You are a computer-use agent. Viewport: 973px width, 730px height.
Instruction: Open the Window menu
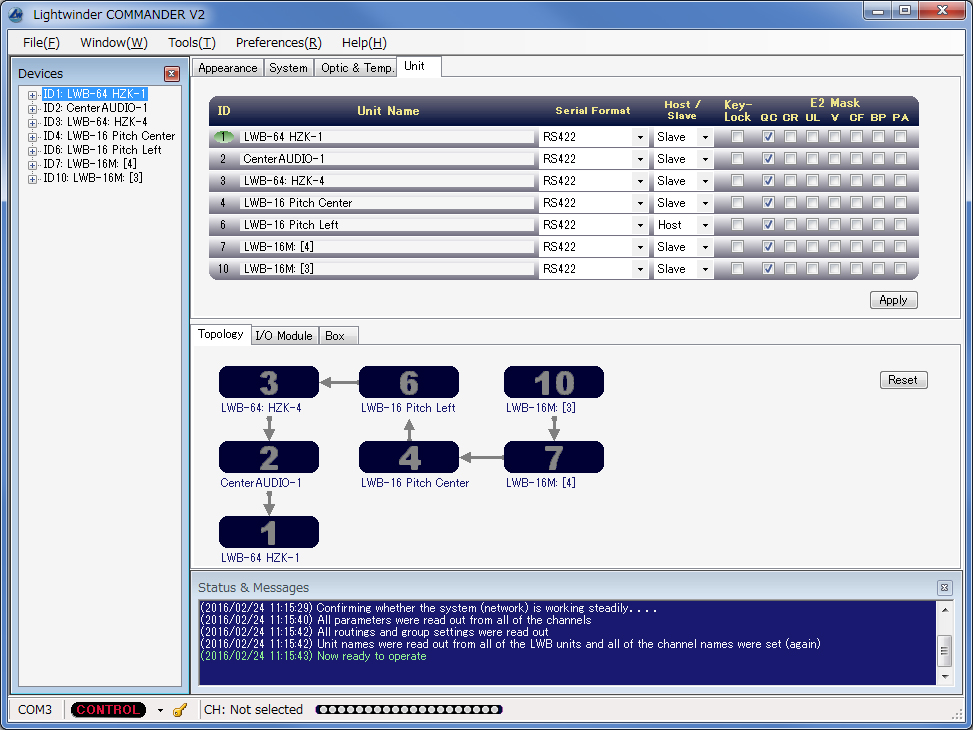point(114,43)
